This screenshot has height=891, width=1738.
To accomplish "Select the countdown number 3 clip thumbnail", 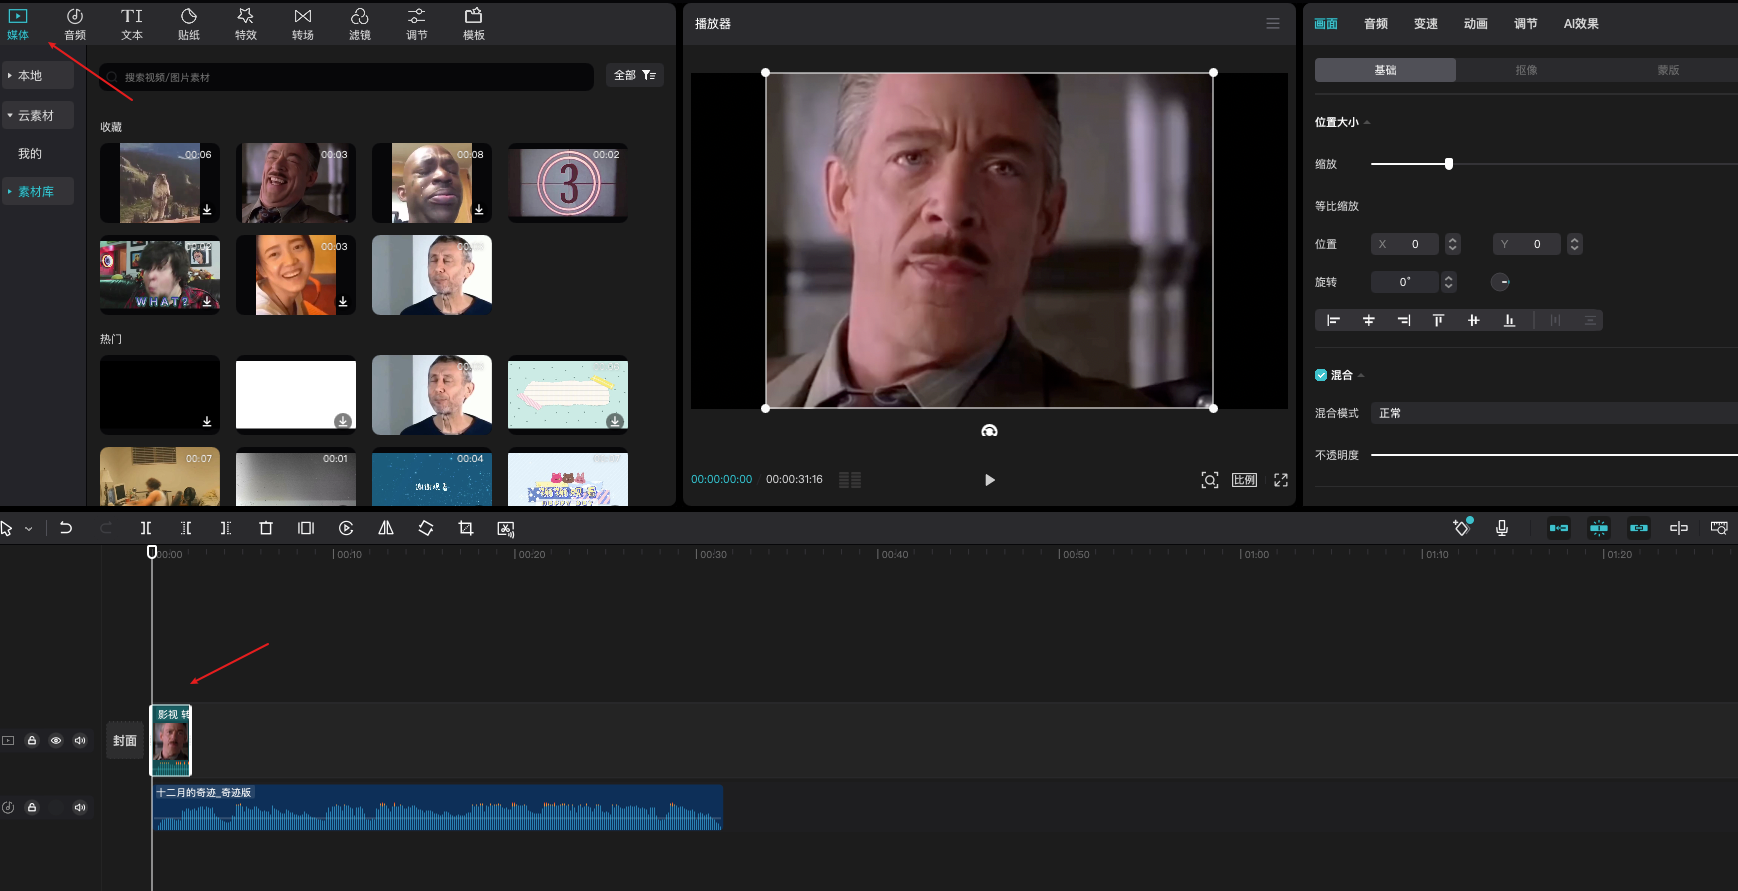I will tap(568, 183).
